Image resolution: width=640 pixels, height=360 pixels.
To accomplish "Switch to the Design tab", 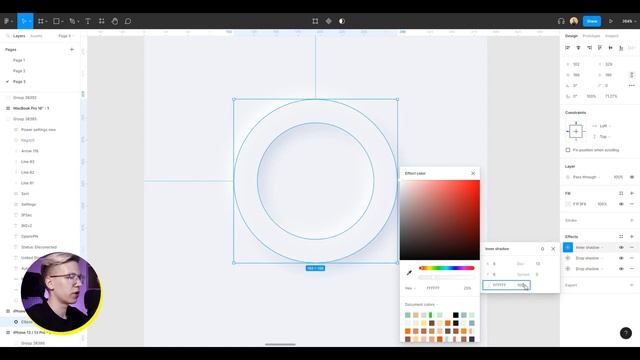I will click(x=571, y=36).
